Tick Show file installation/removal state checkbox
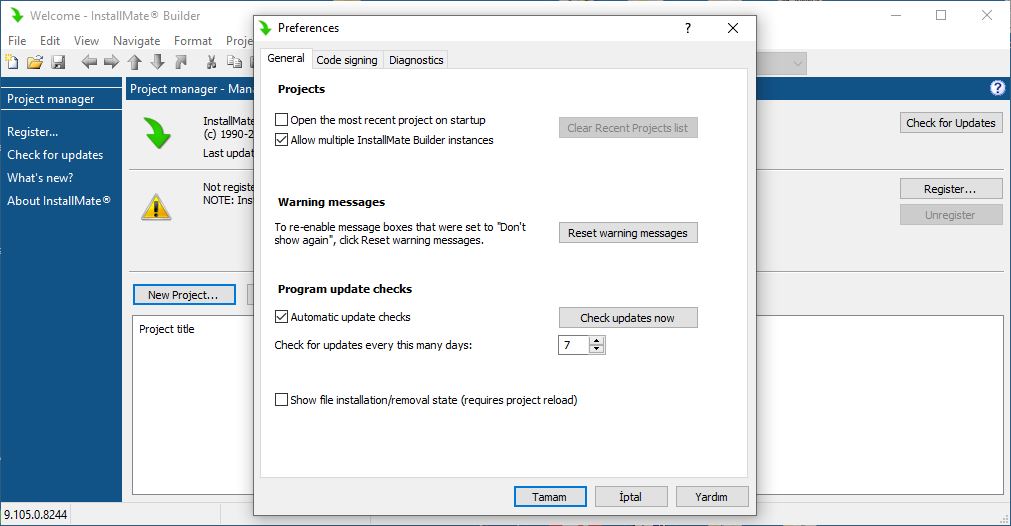Screen dimensions: 1011x526 coord(281,400)
